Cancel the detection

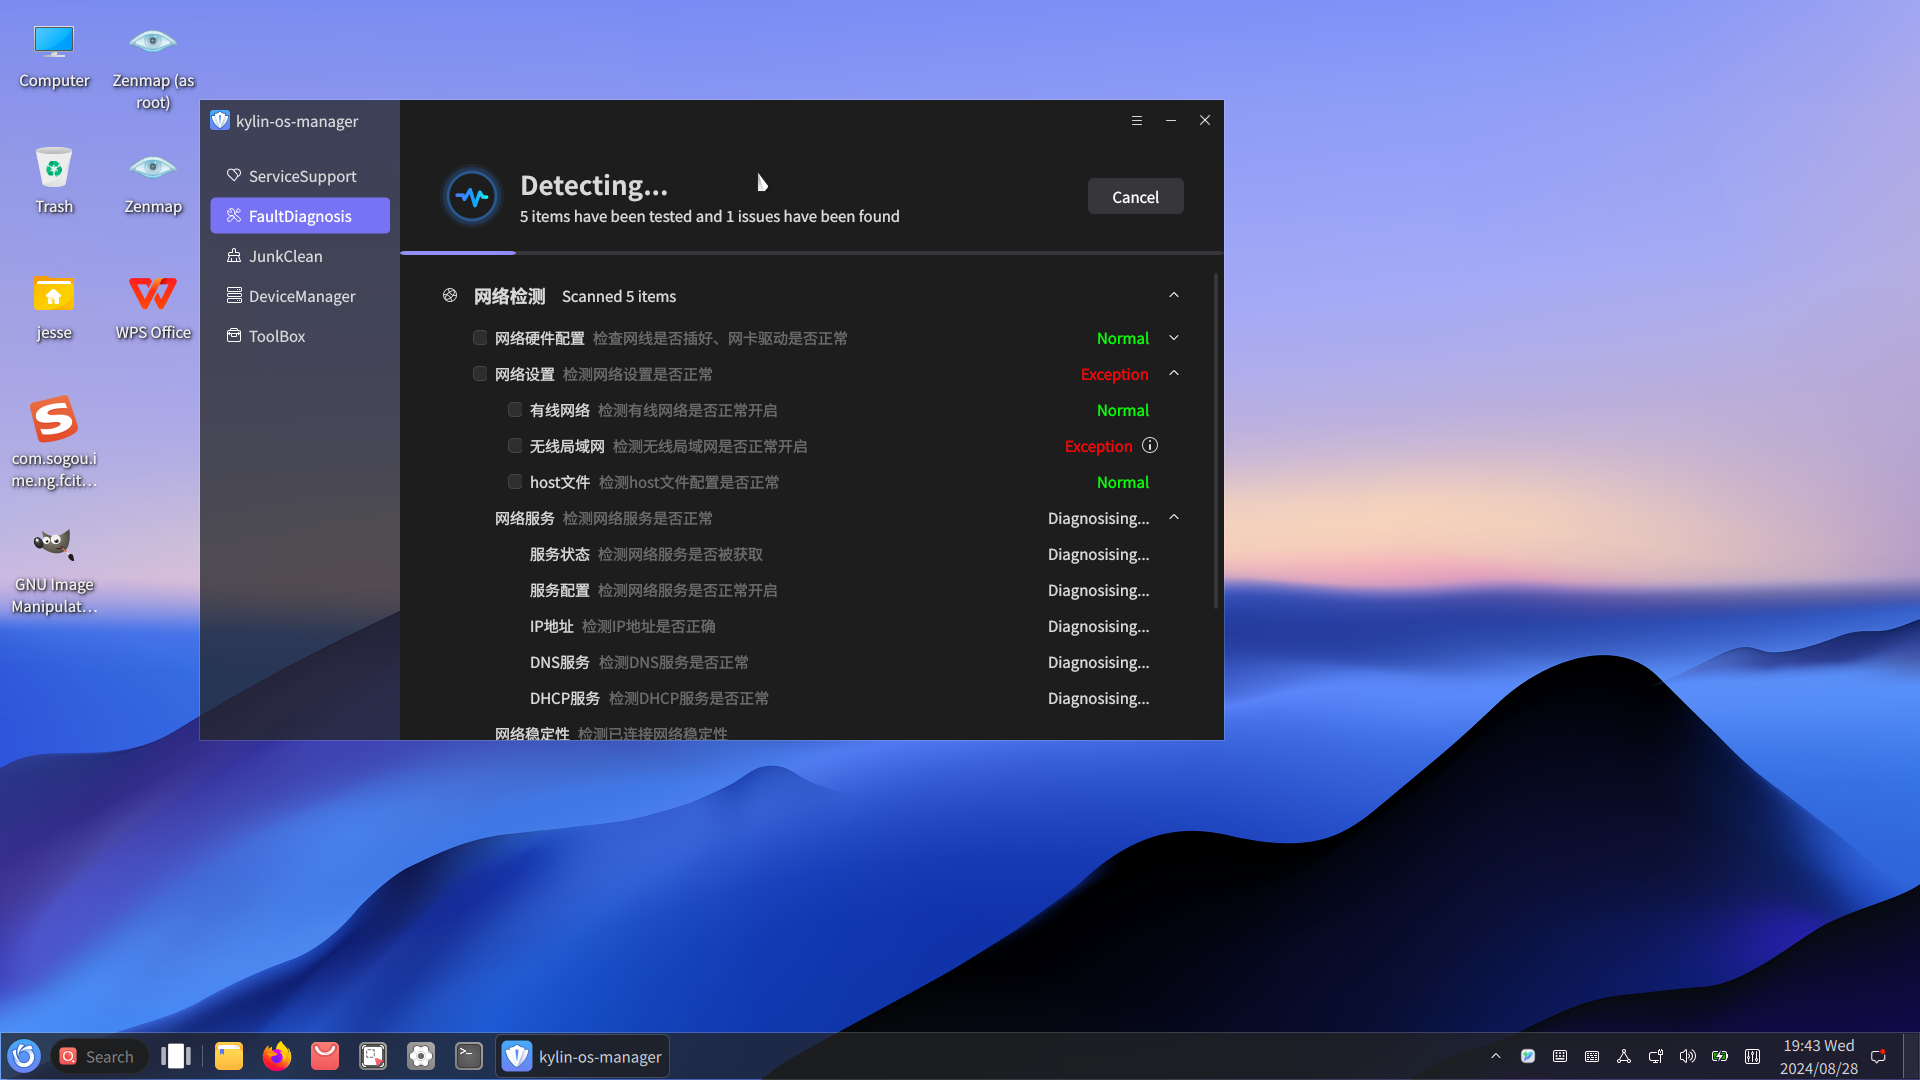tap(1136, 197)
